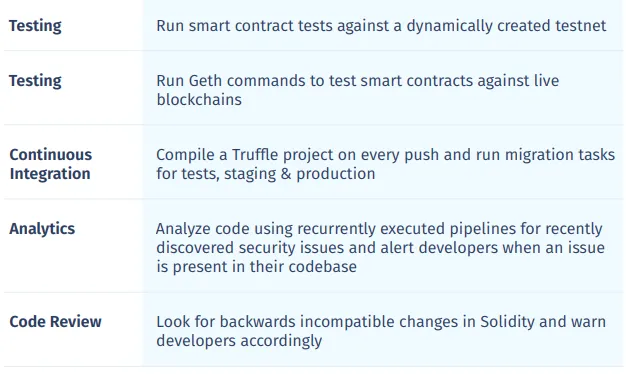The height and width of the screenshot is (382, 626).
Task: Click 'dynamically created testnet' phrase
Action: coord(506,26)
